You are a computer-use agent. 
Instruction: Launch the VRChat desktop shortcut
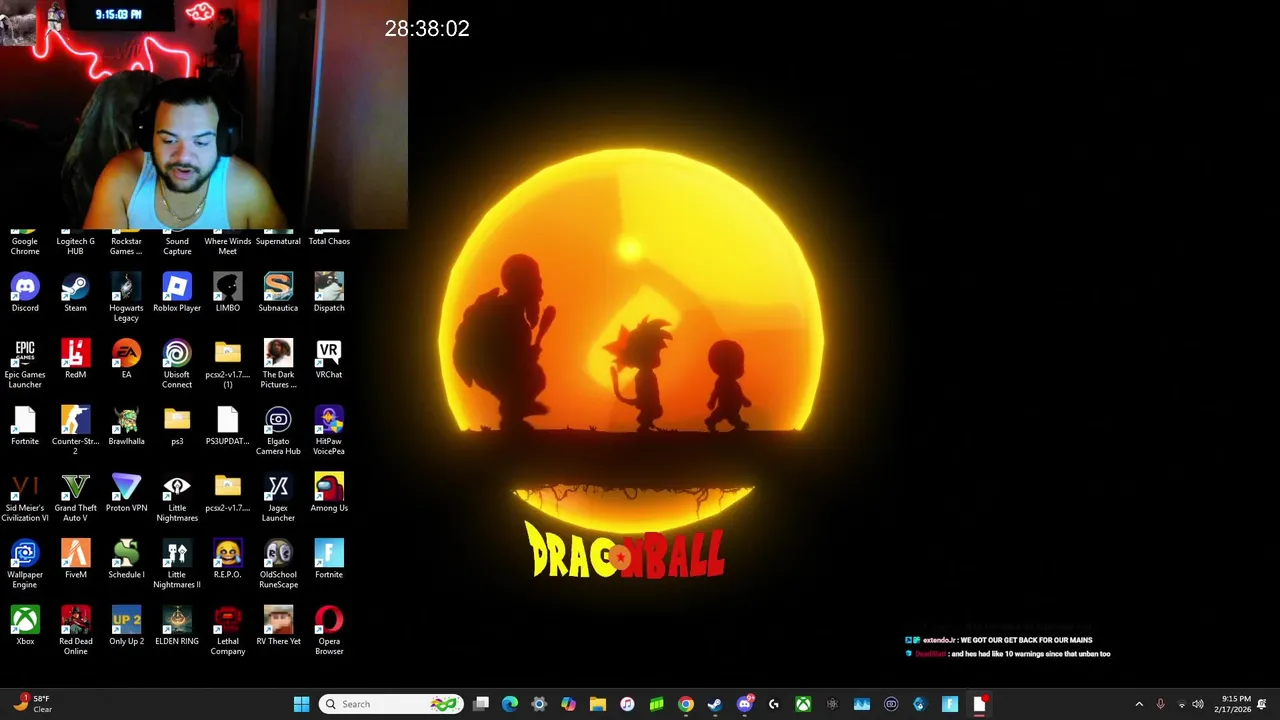point(329,360)
